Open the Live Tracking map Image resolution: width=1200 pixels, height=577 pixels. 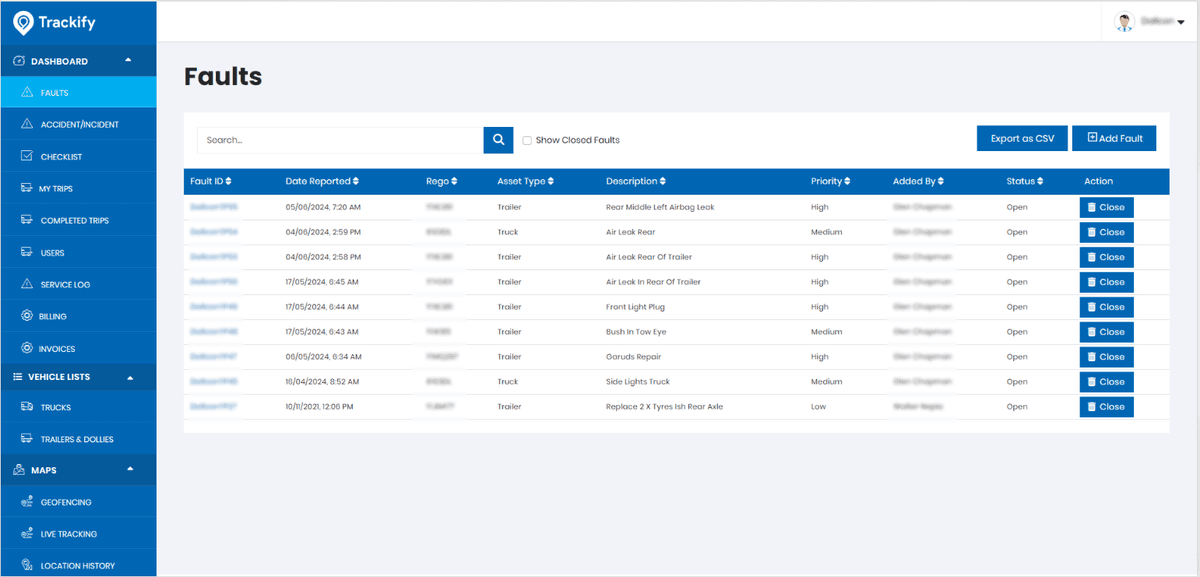(68, 535)
